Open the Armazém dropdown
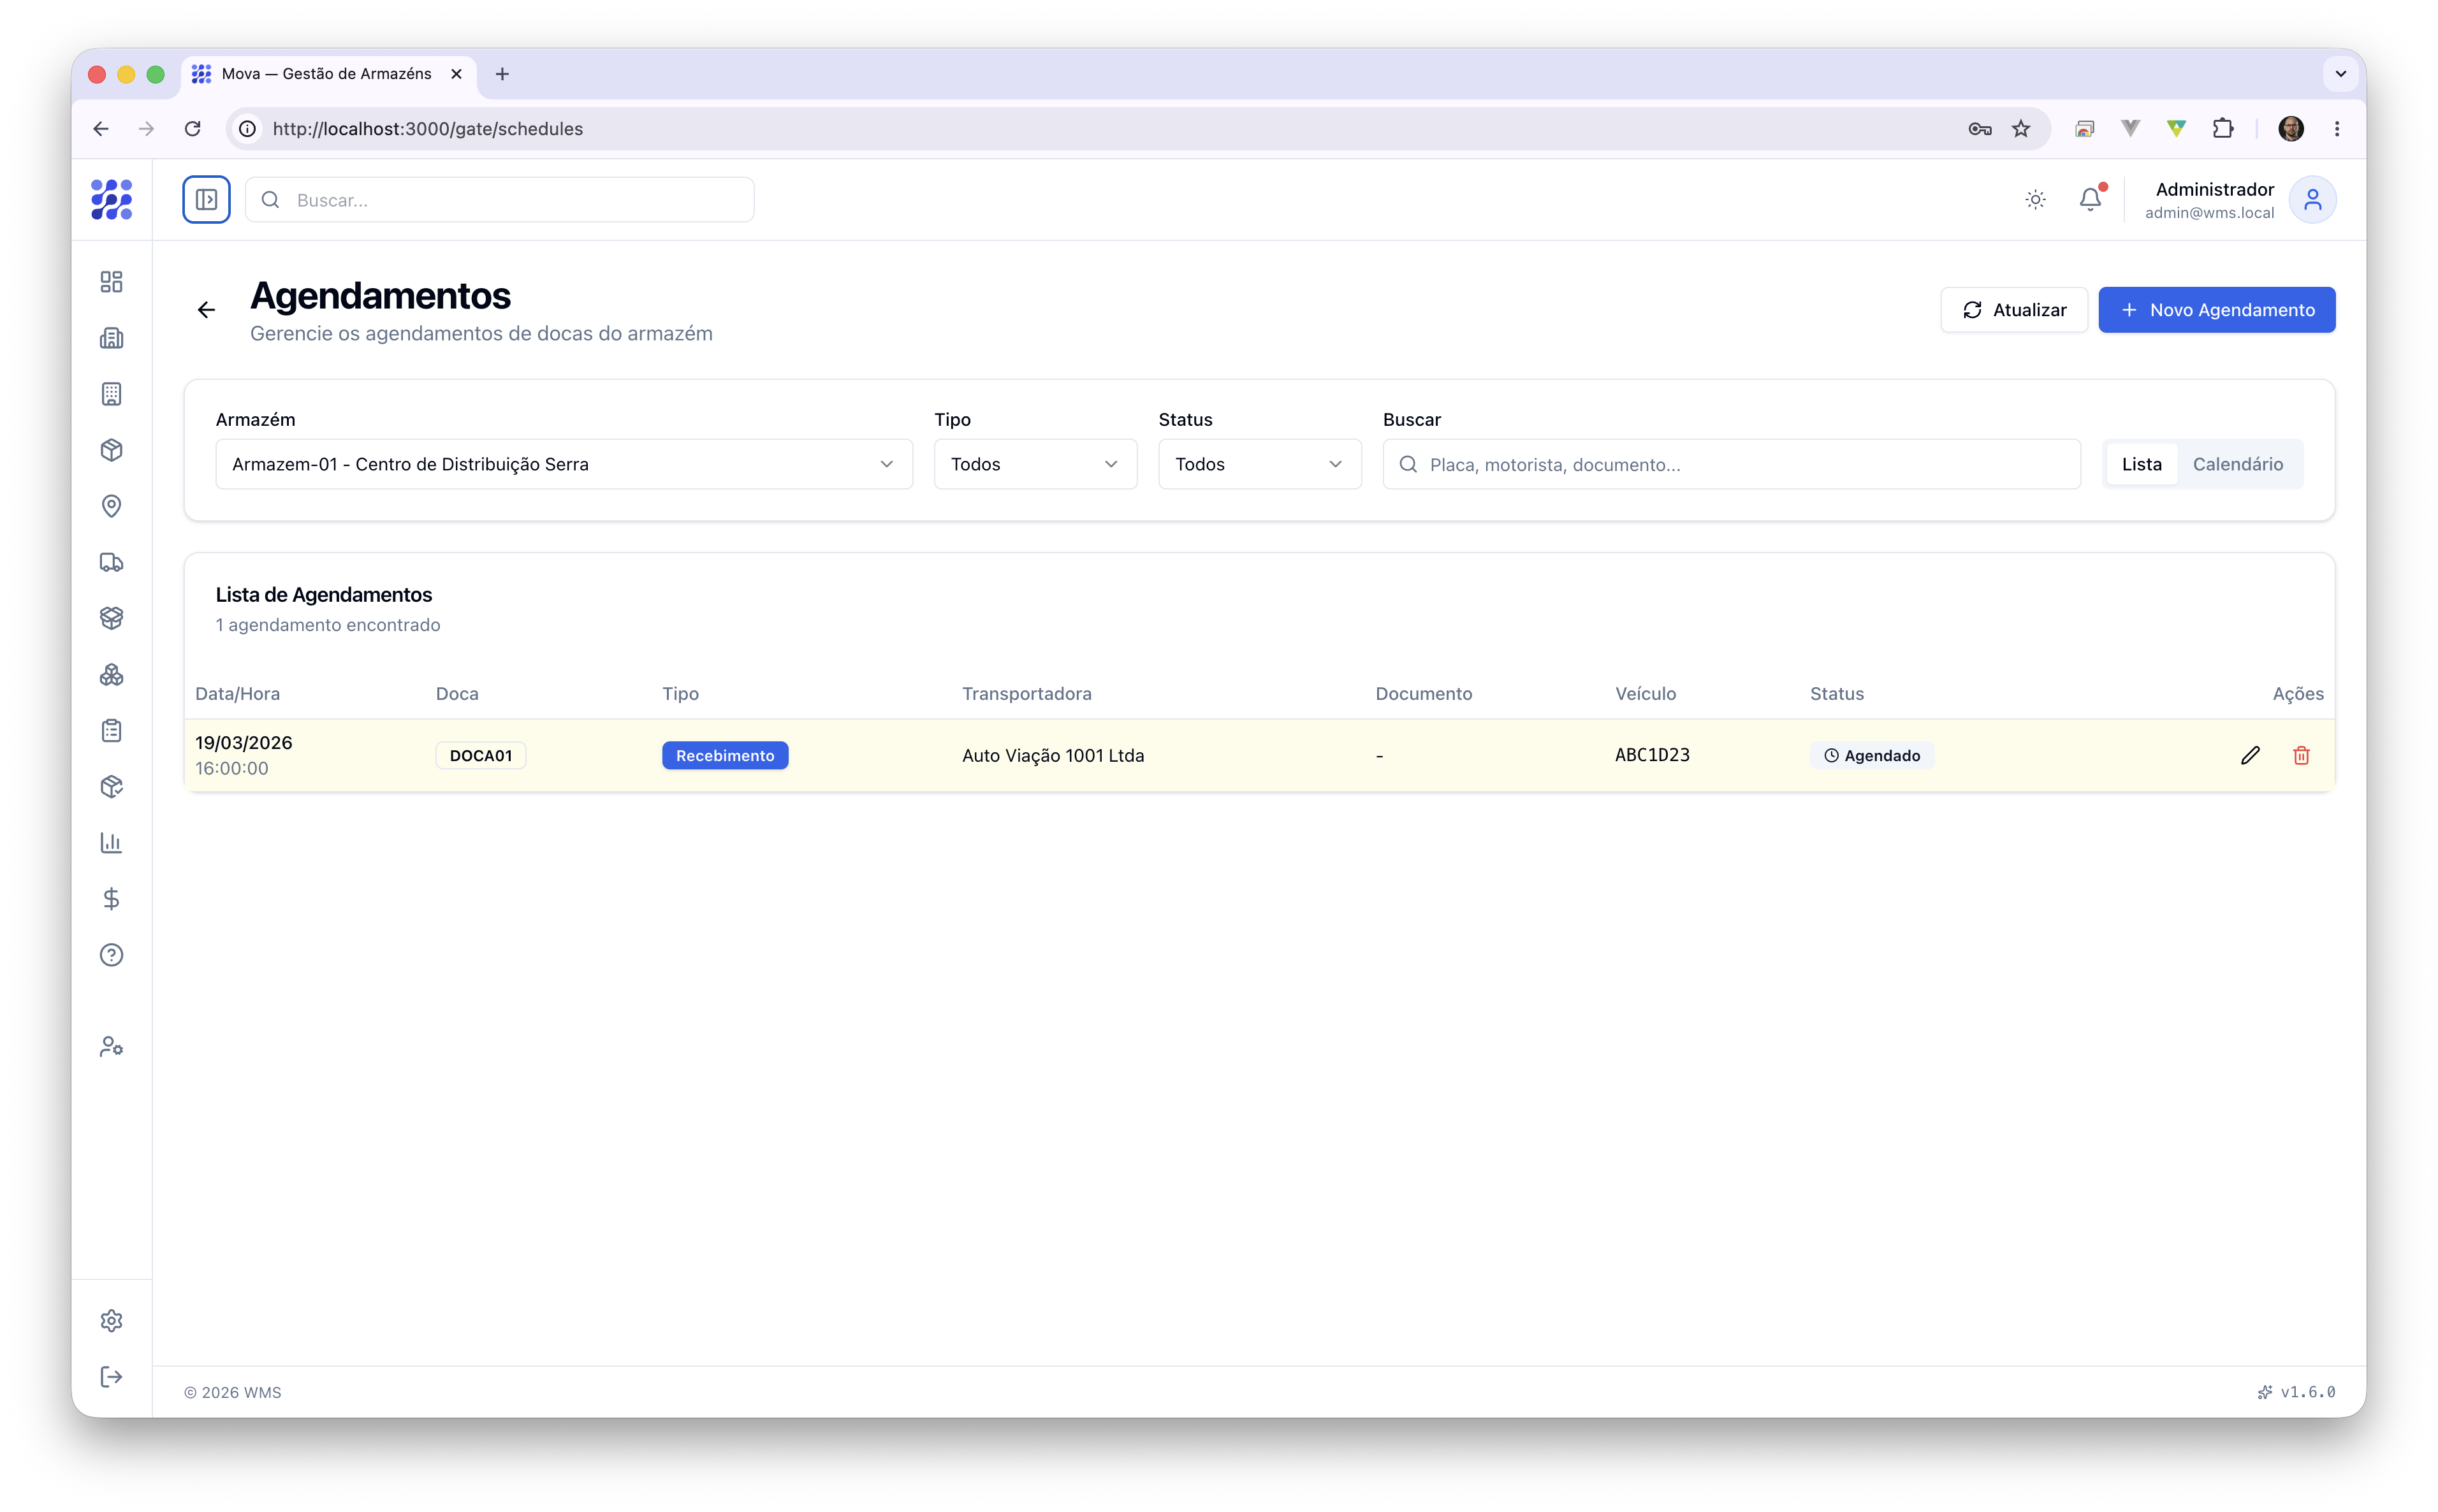This screenshot has width=2438, height=1512. coord(564,464)
